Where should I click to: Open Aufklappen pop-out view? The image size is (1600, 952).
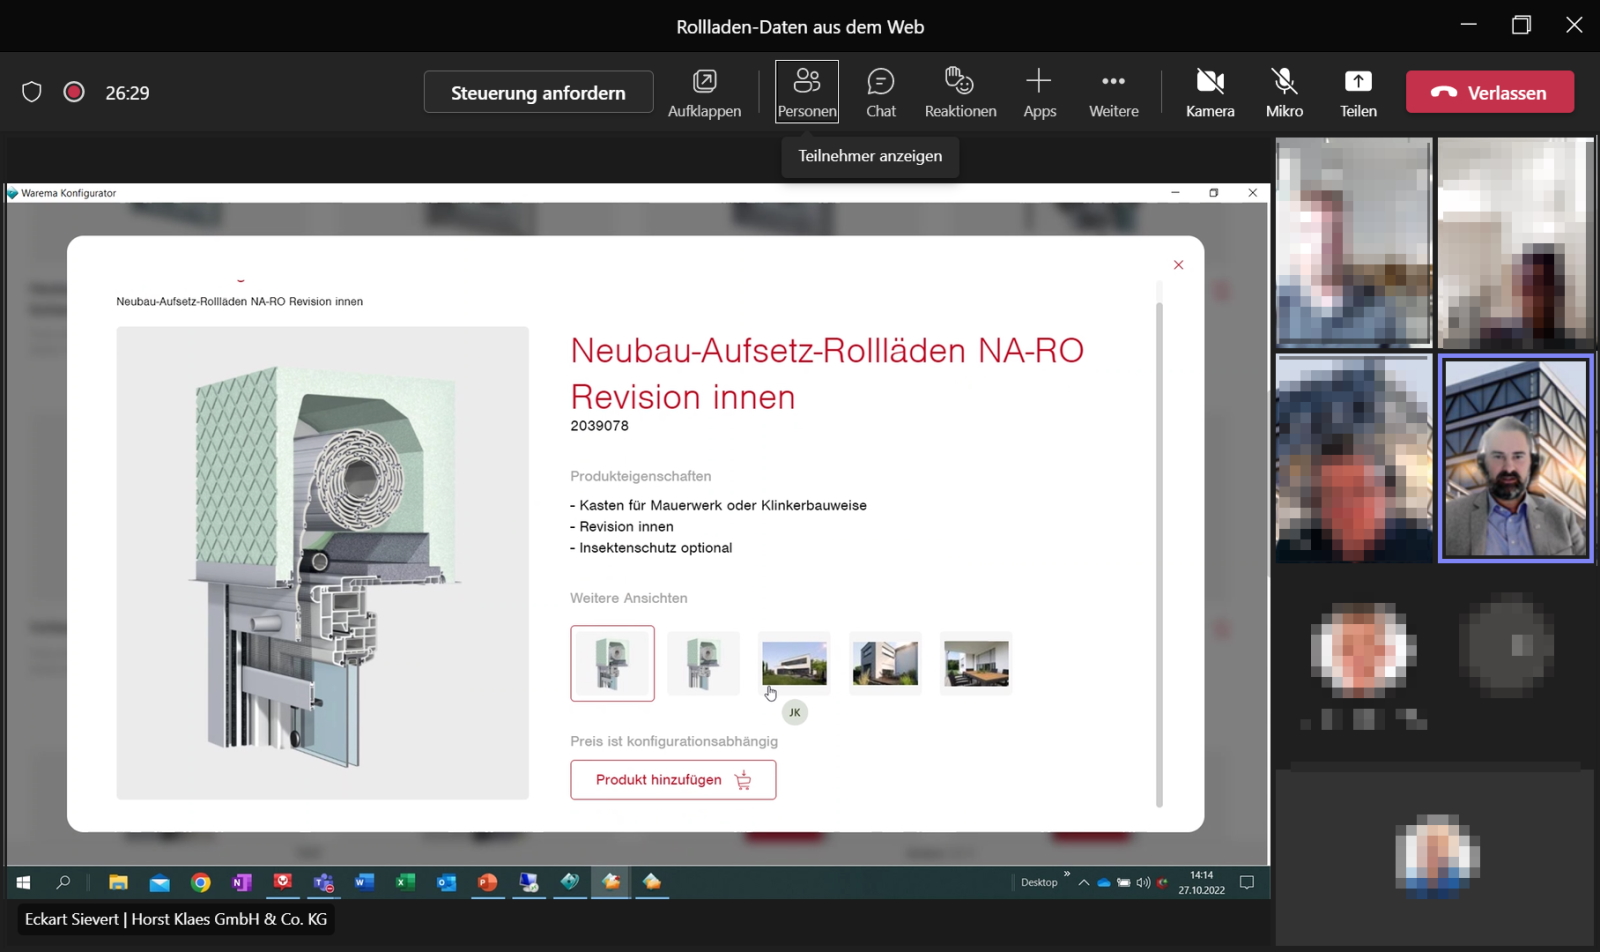click(x=704, y=93)
